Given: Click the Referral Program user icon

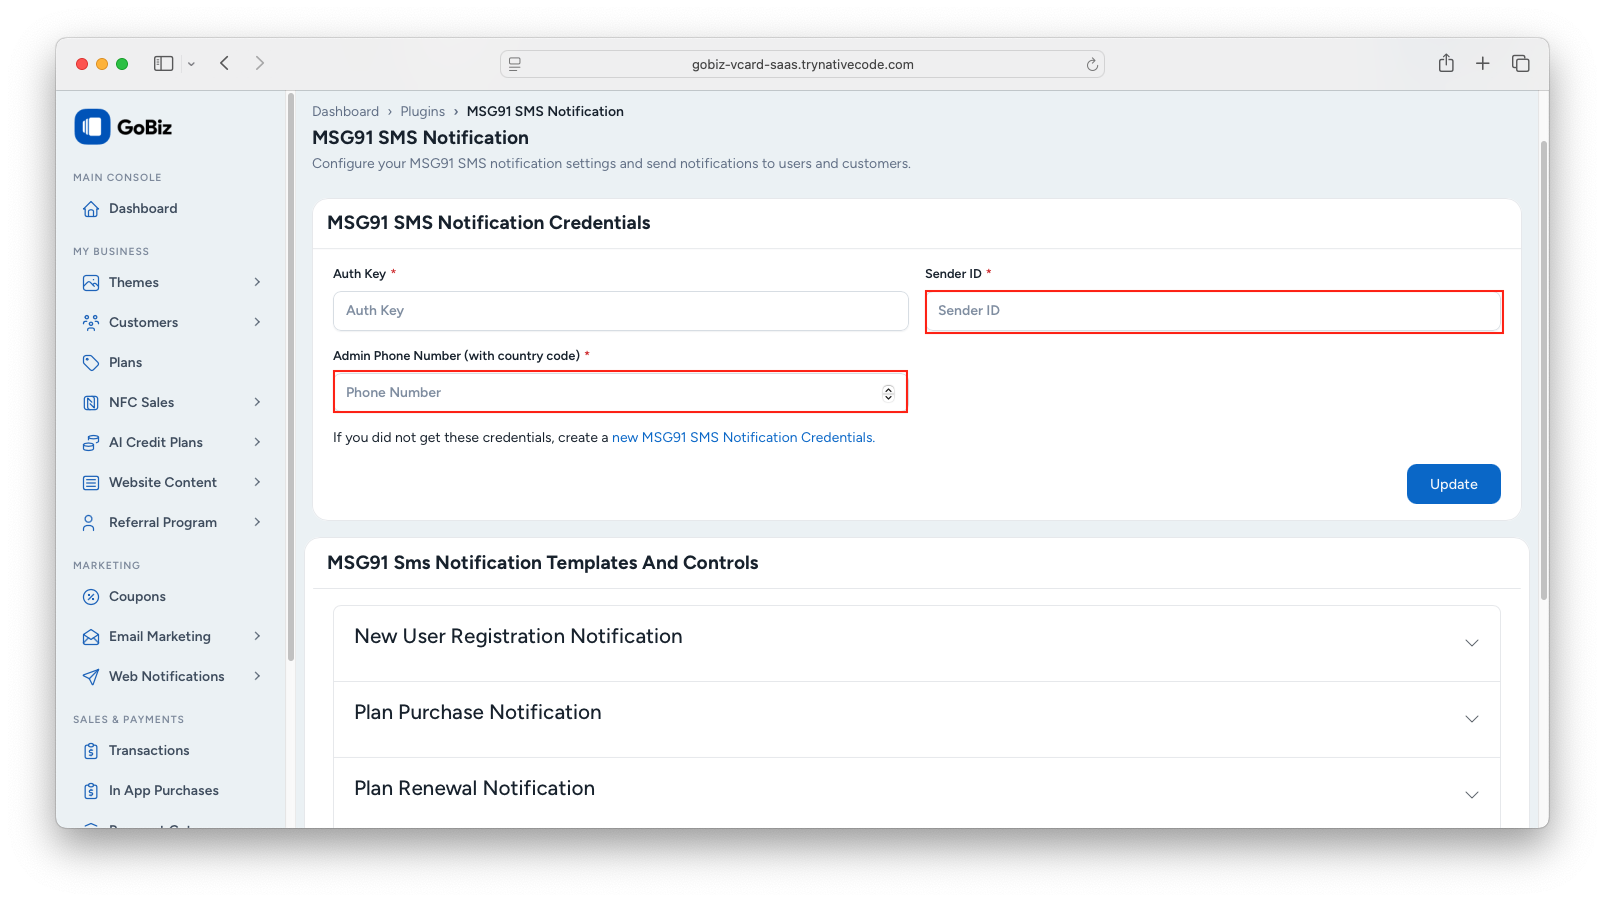Looking at the screenshot, I should tap(91, 523).
